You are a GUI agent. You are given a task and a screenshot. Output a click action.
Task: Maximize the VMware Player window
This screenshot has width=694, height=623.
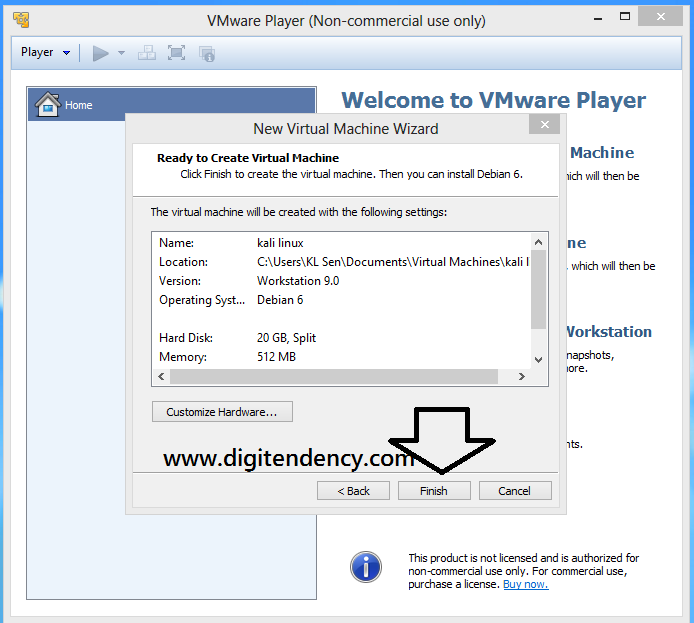625,17
